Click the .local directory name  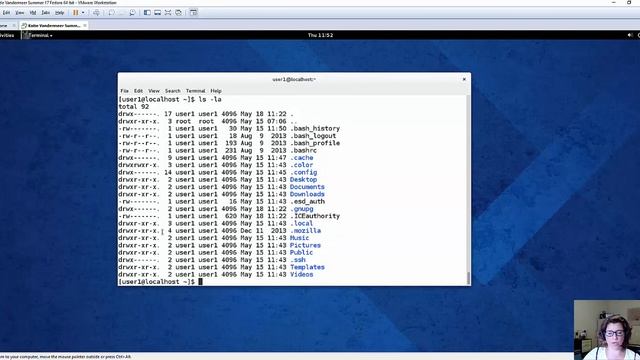click(302, 224)
